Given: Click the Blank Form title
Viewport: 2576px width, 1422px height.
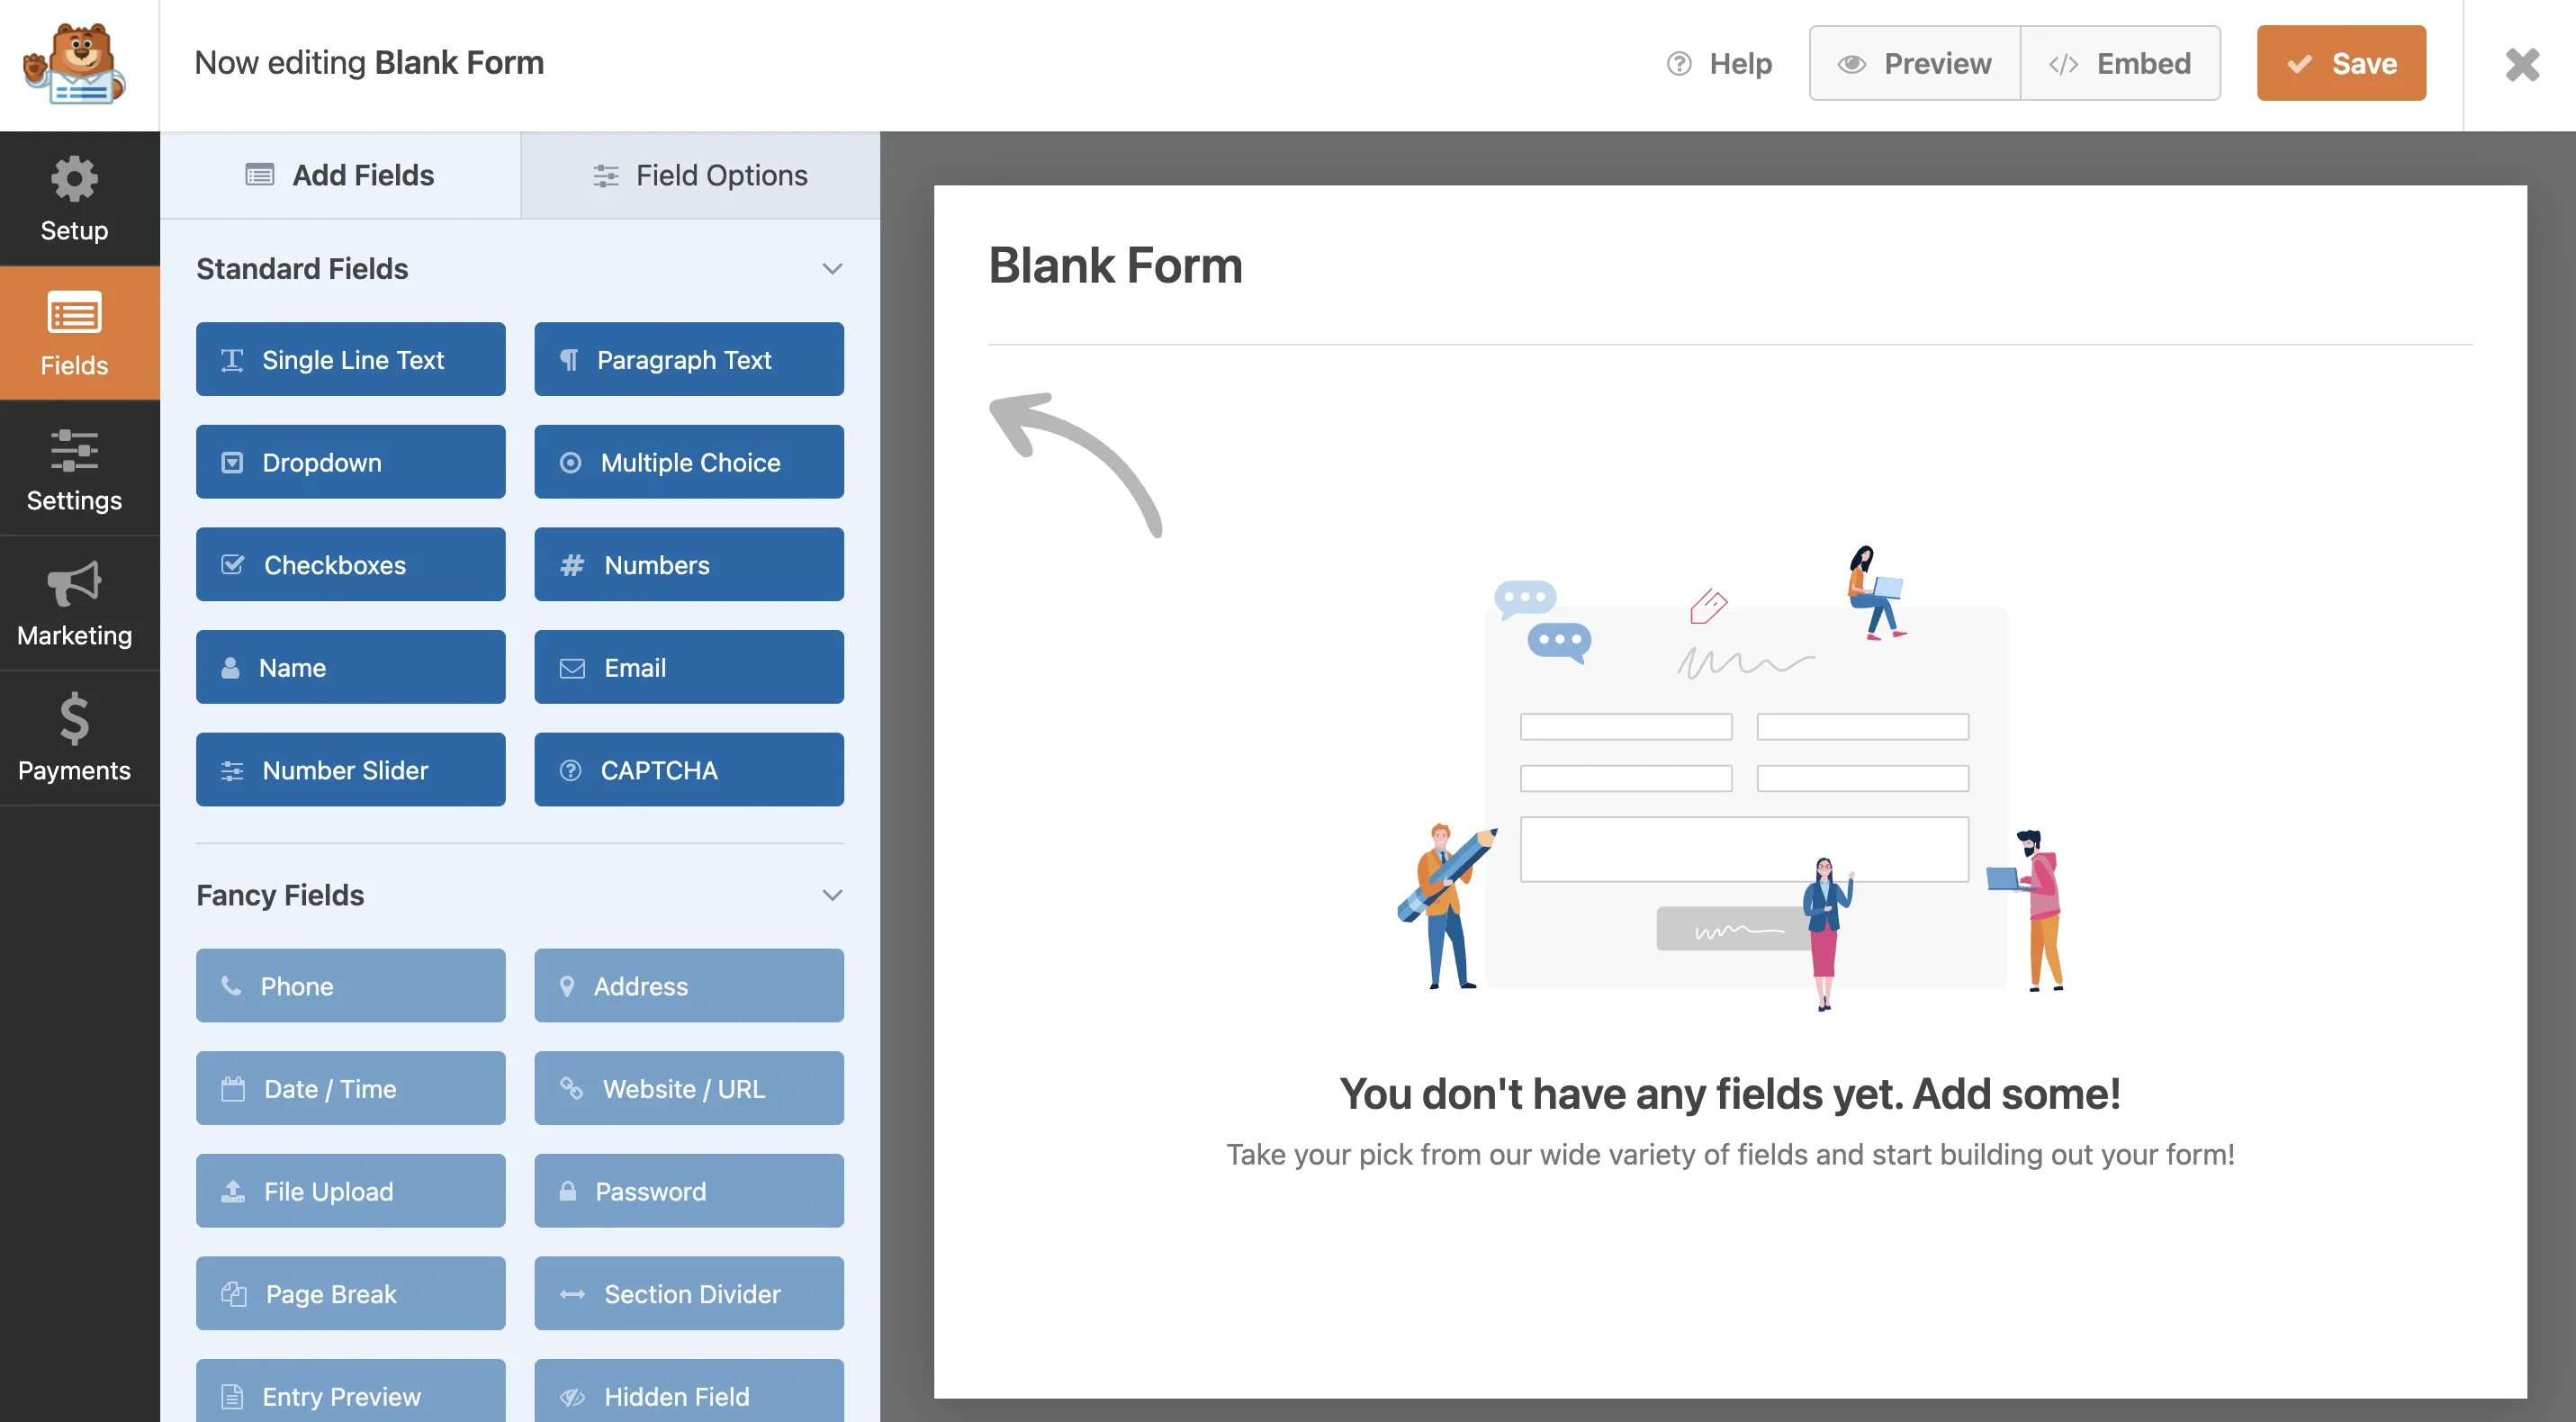Looking at the screenshot, I should pos(1115,266).
